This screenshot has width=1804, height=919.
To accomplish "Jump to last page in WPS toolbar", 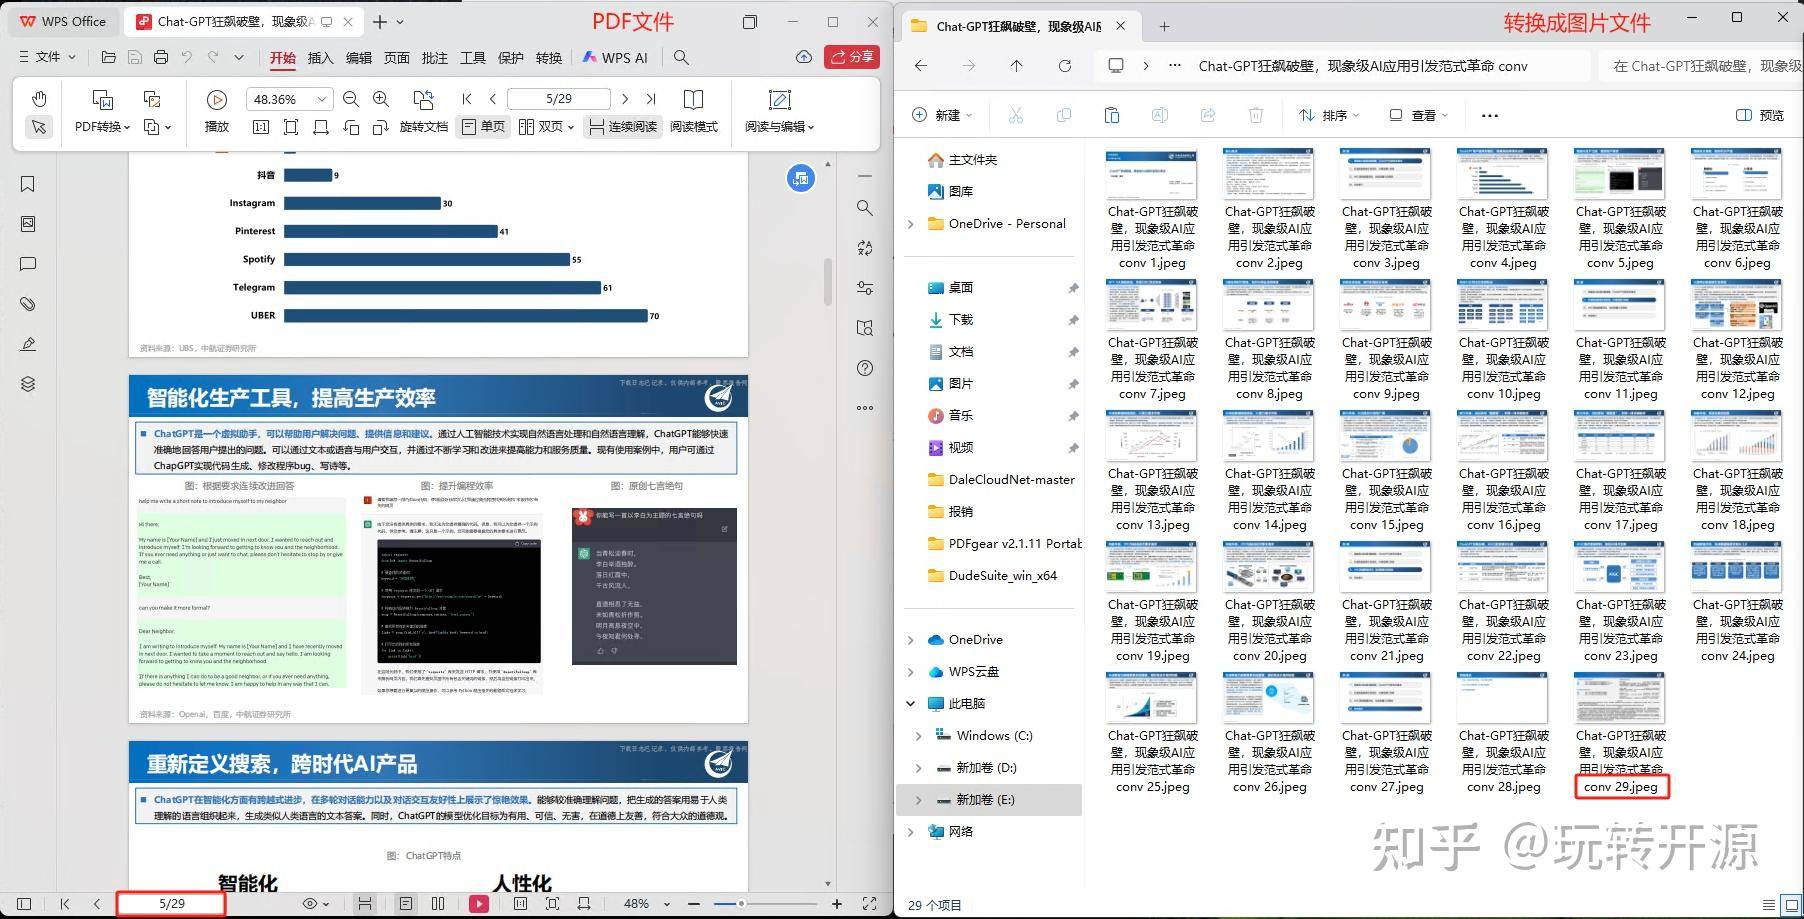I will (x=651, y=99).
